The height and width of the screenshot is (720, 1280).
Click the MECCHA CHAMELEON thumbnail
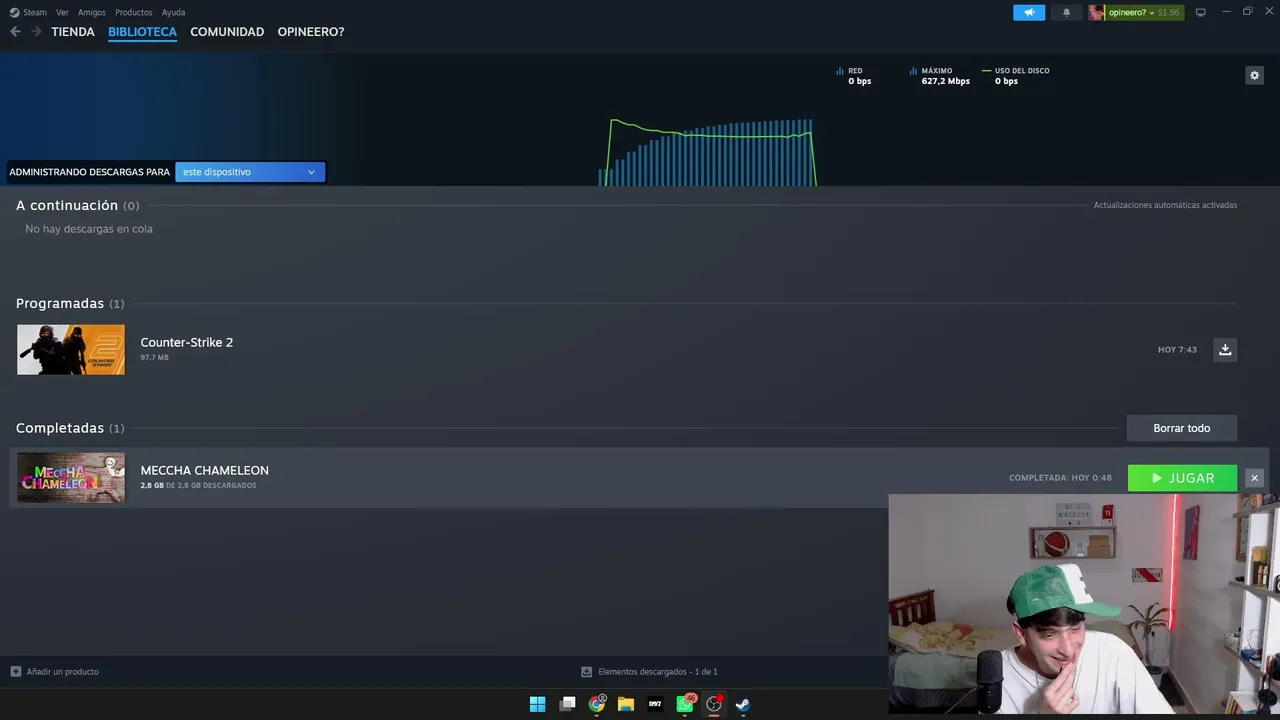71,478
